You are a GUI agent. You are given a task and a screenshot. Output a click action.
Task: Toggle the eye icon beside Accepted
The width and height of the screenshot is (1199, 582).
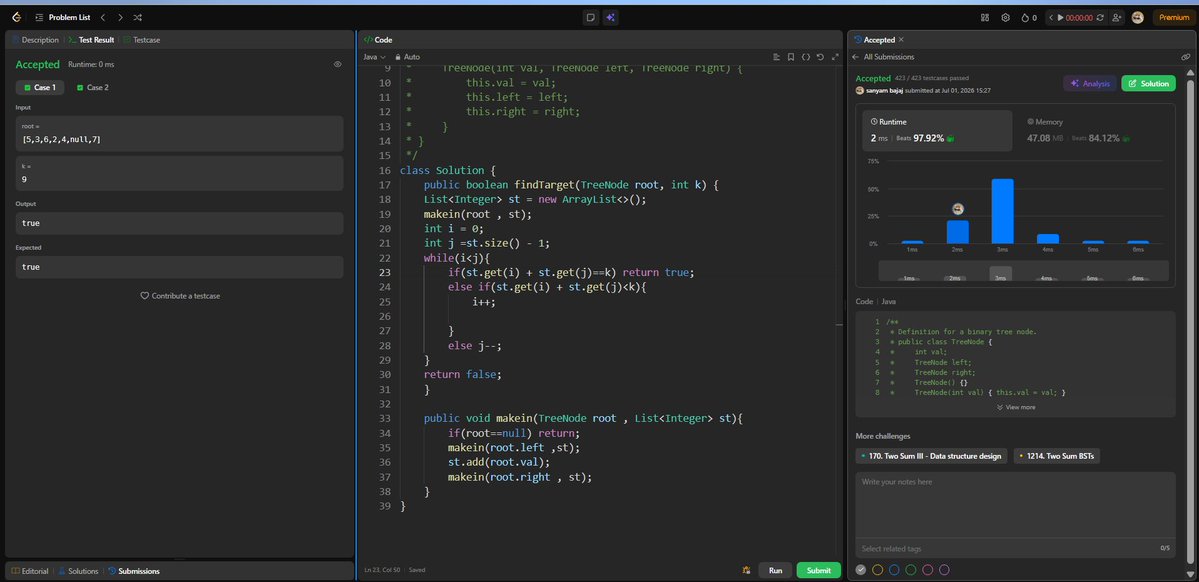pyautogui.click(x=337, y=64)
